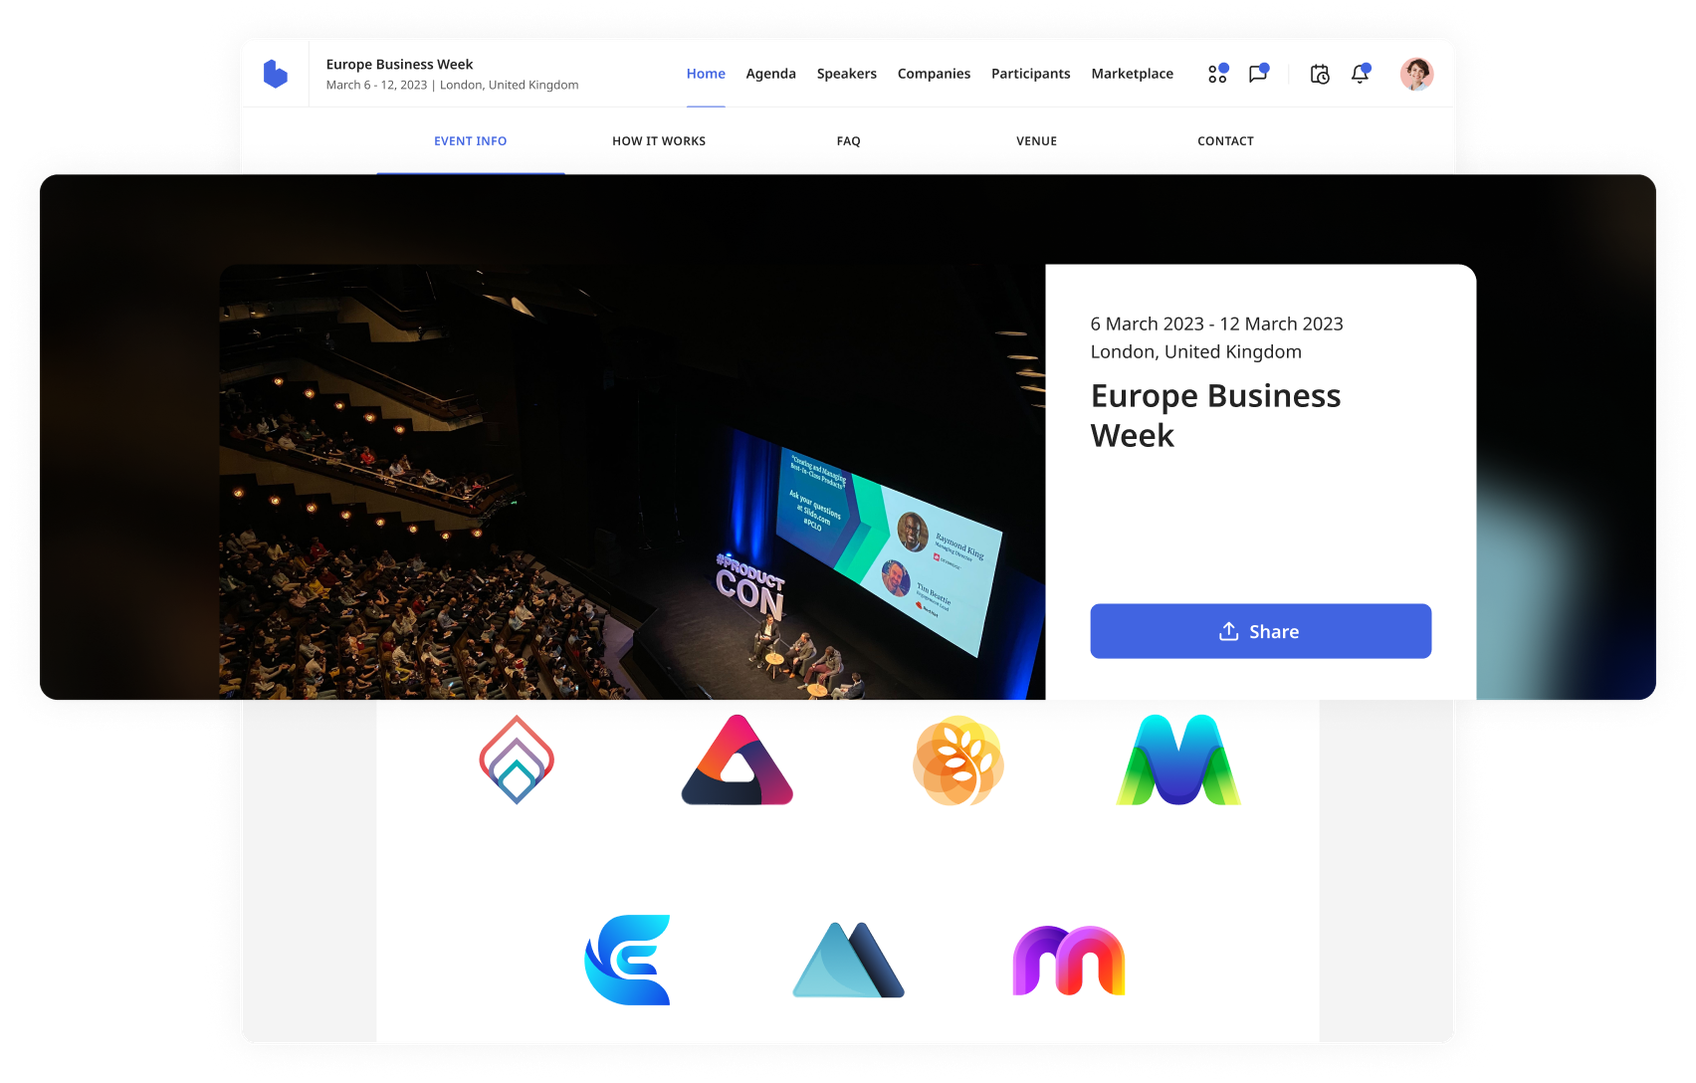This screenshot has height=1083, width=1696.
Task: Open the Companies page
Action: pos(934,74)
